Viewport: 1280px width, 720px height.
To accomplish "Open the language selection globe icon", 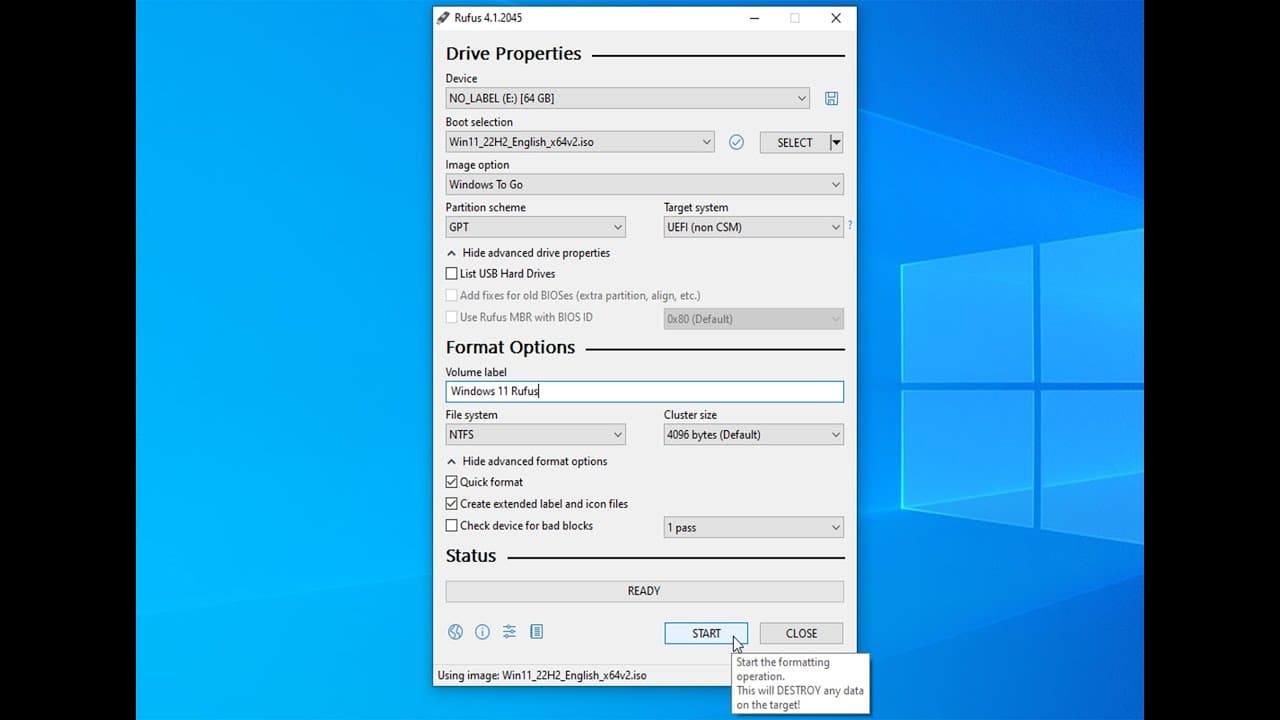I will [x=455, y=632].
